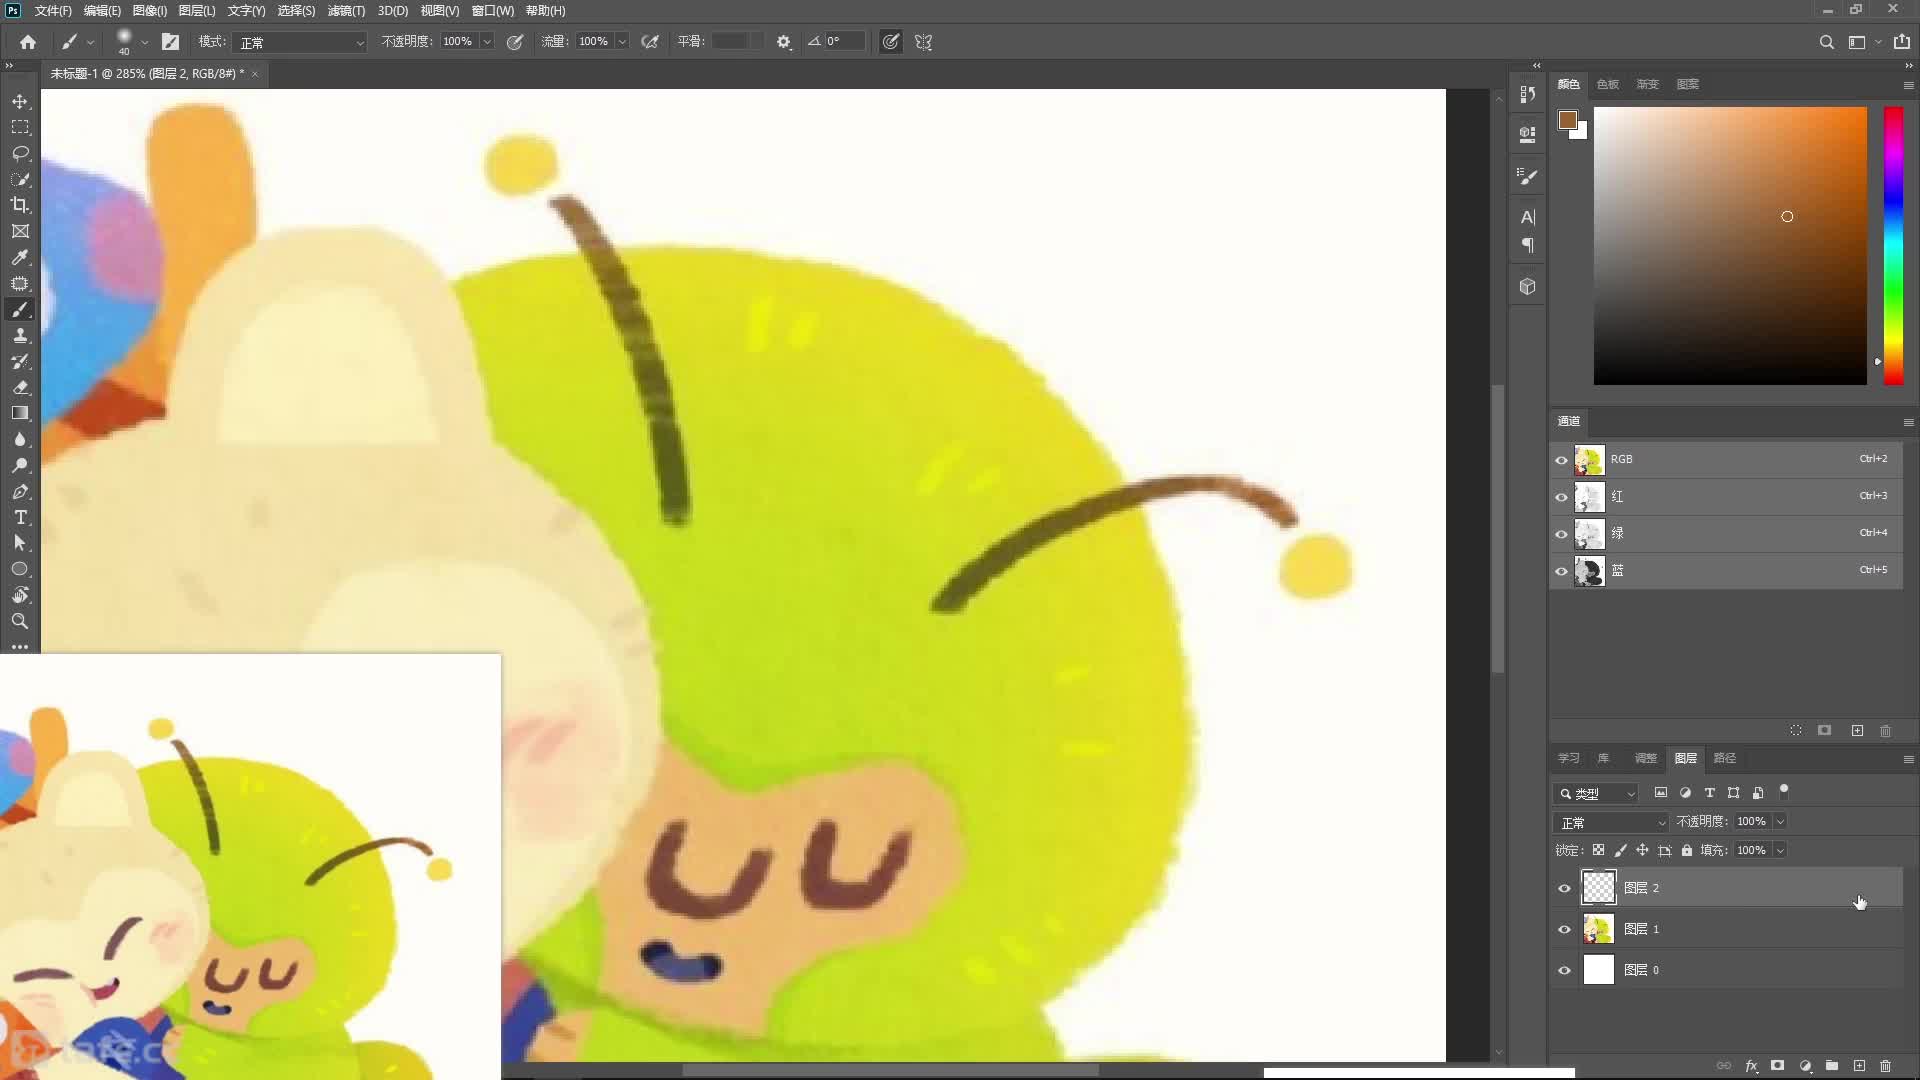Open the search icon in options bar
The height and width of the screenshot is (1080, 1920).
pyautogui.click(x=1826, y=42)
